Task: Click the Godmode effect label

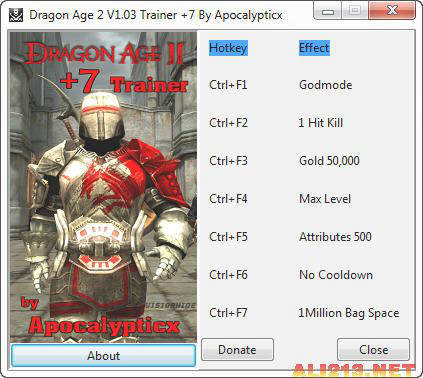Action: pyautogui.click(x=325, y=85)
